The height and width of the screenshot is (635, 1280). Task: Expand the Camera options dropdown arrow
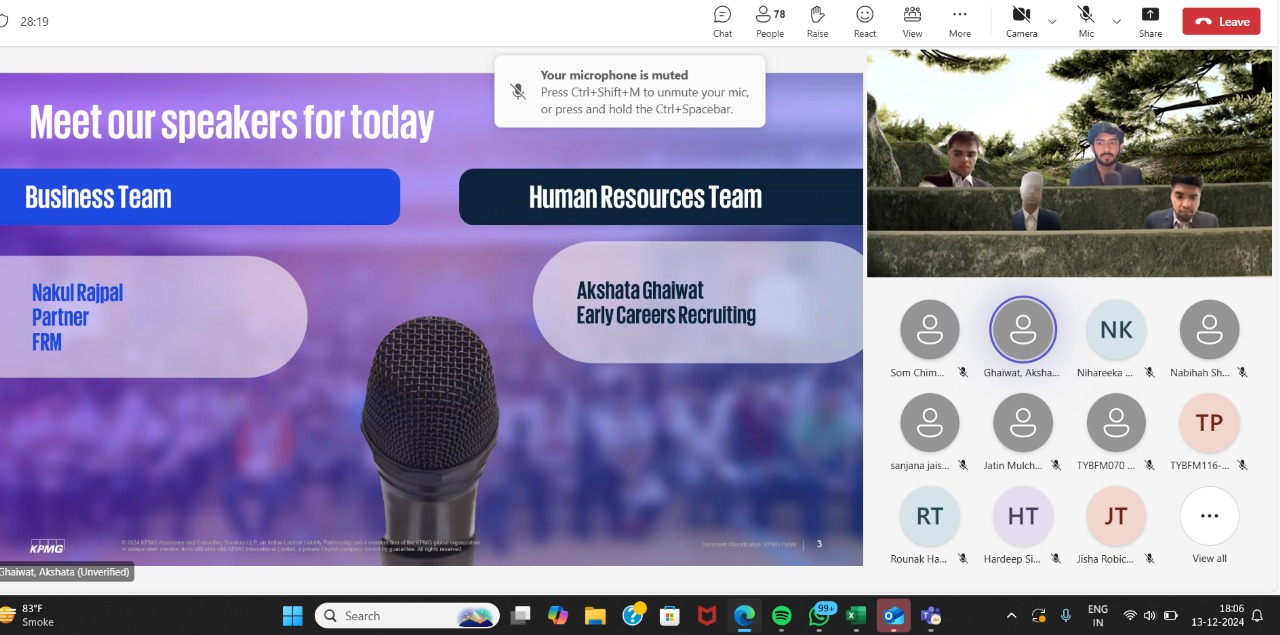coord(1052,21)
